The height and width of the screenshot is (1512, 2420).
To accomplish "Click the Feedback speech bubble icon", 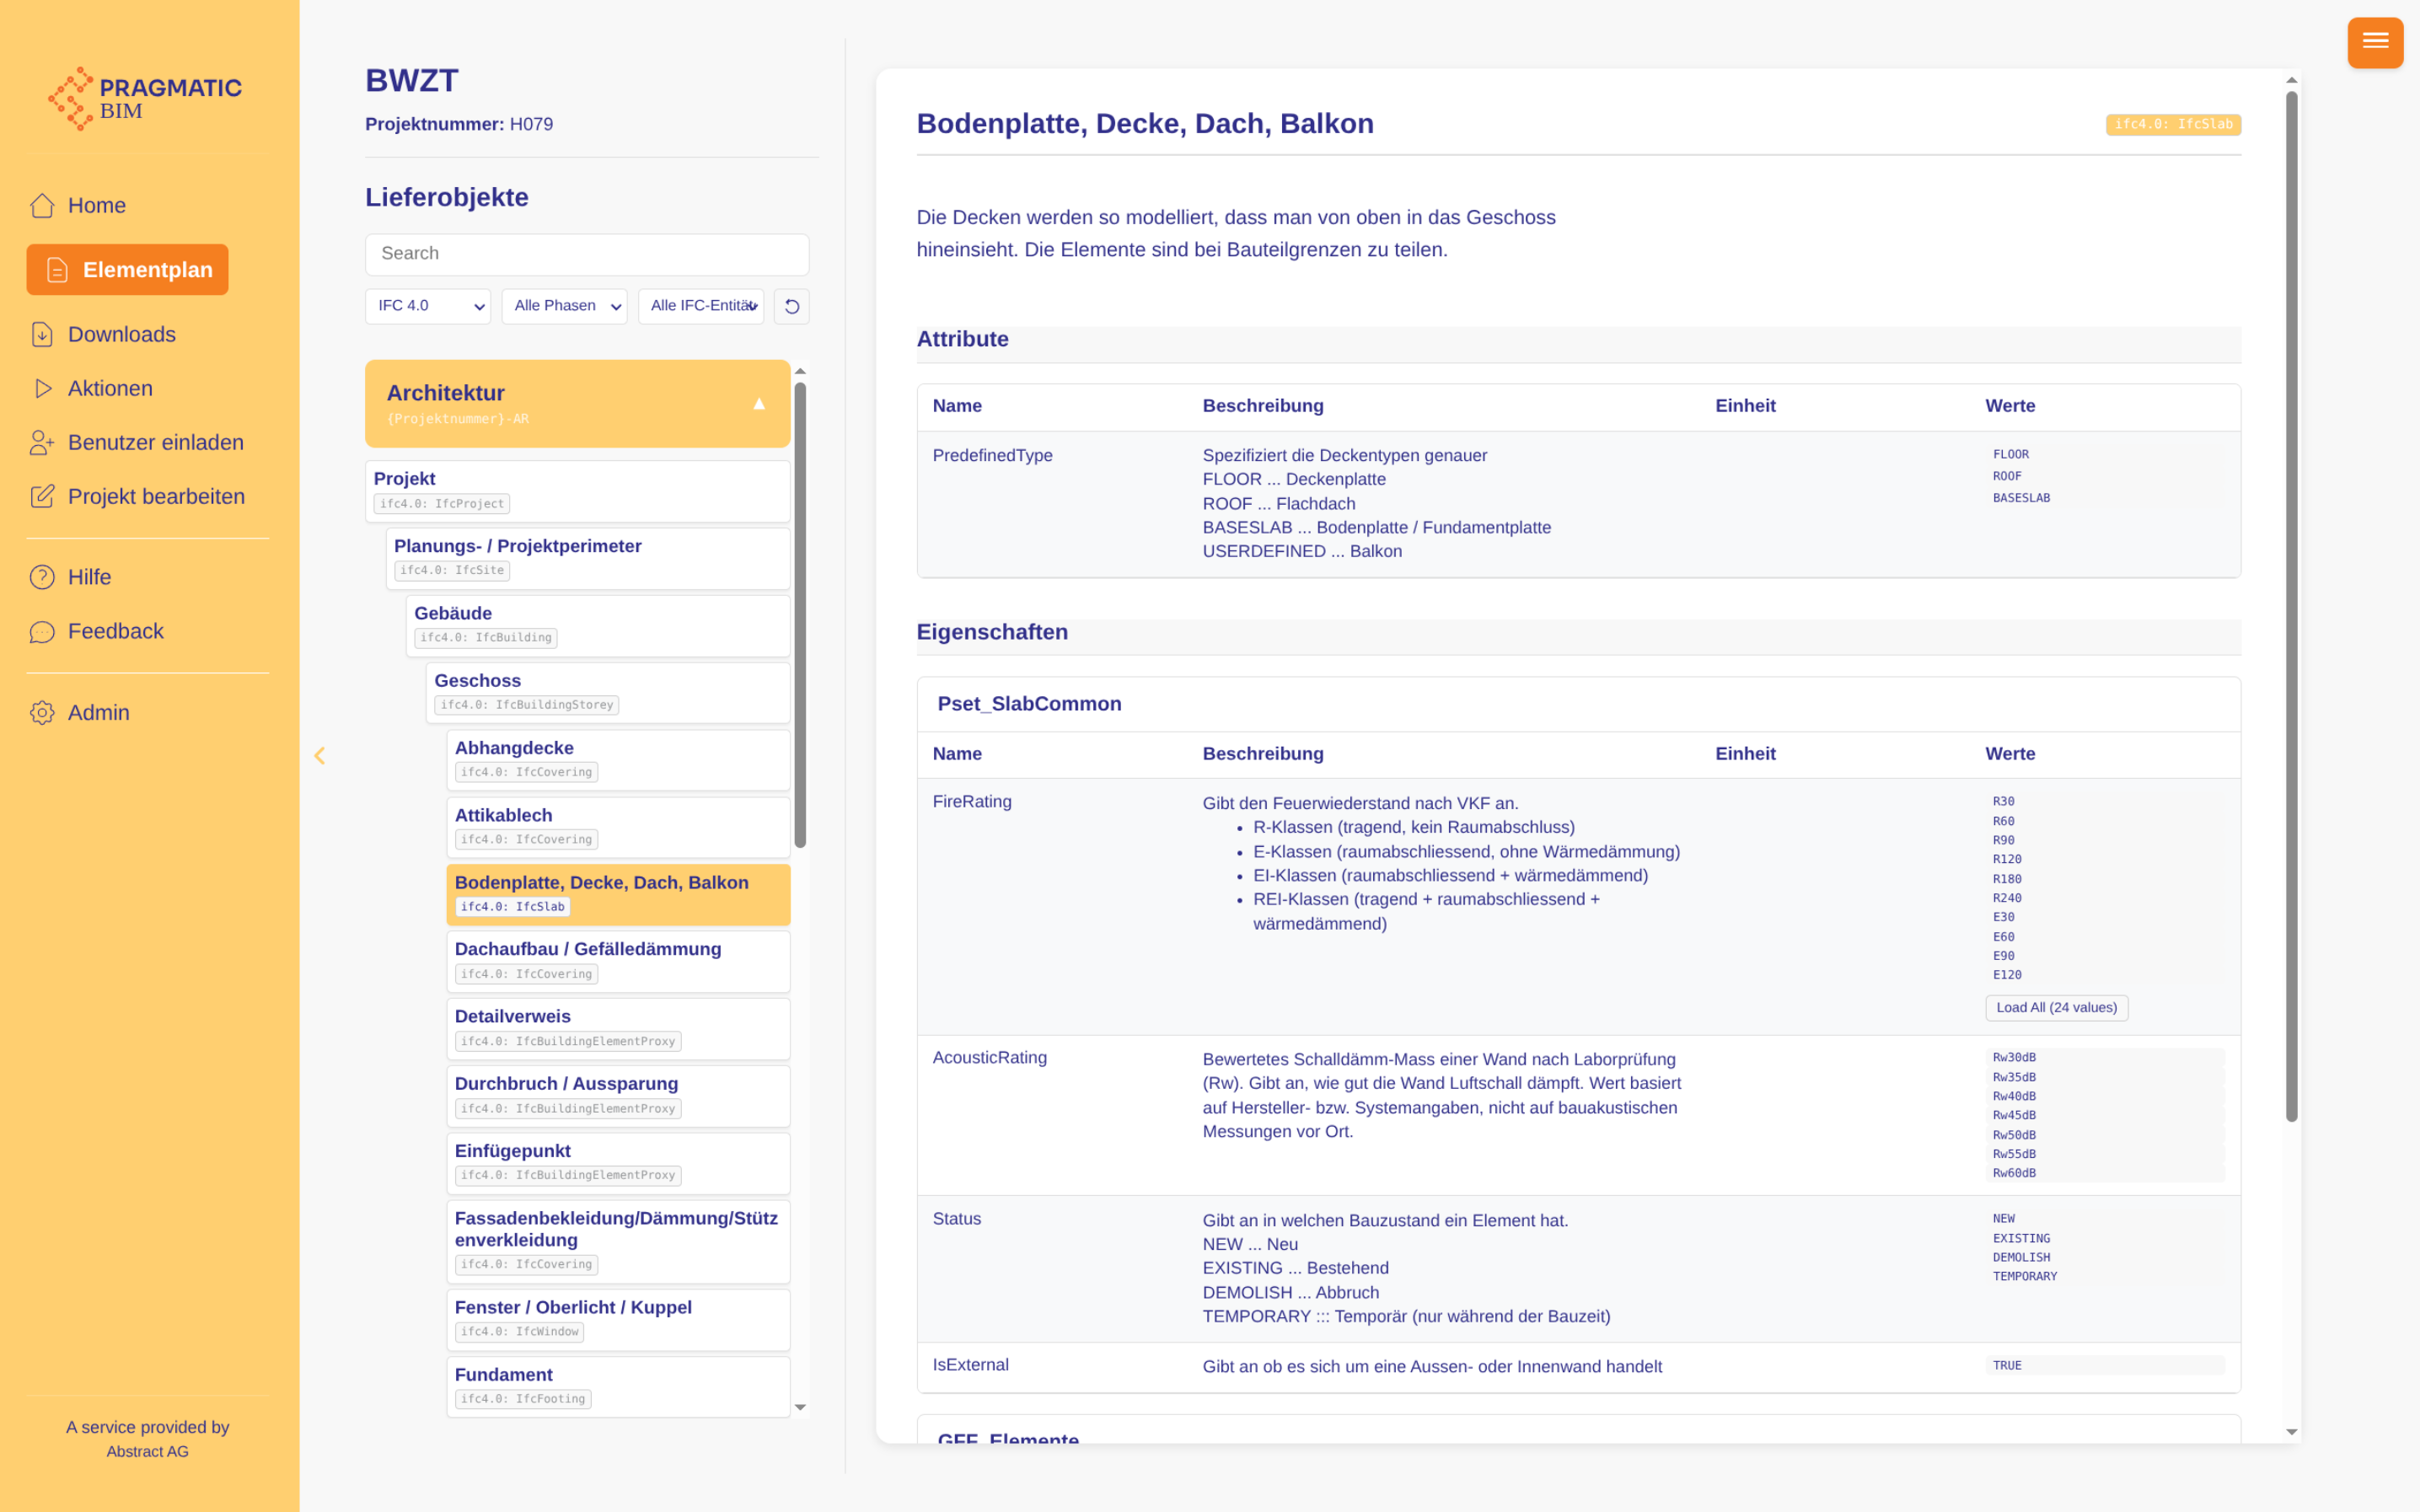I will [x=42, y=631].
